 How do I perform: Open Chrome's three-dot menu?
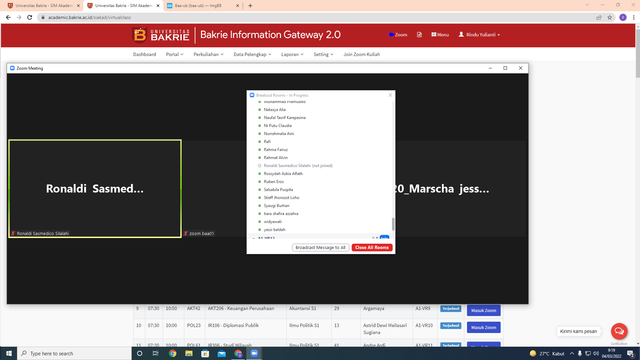(x=633, y=18)
